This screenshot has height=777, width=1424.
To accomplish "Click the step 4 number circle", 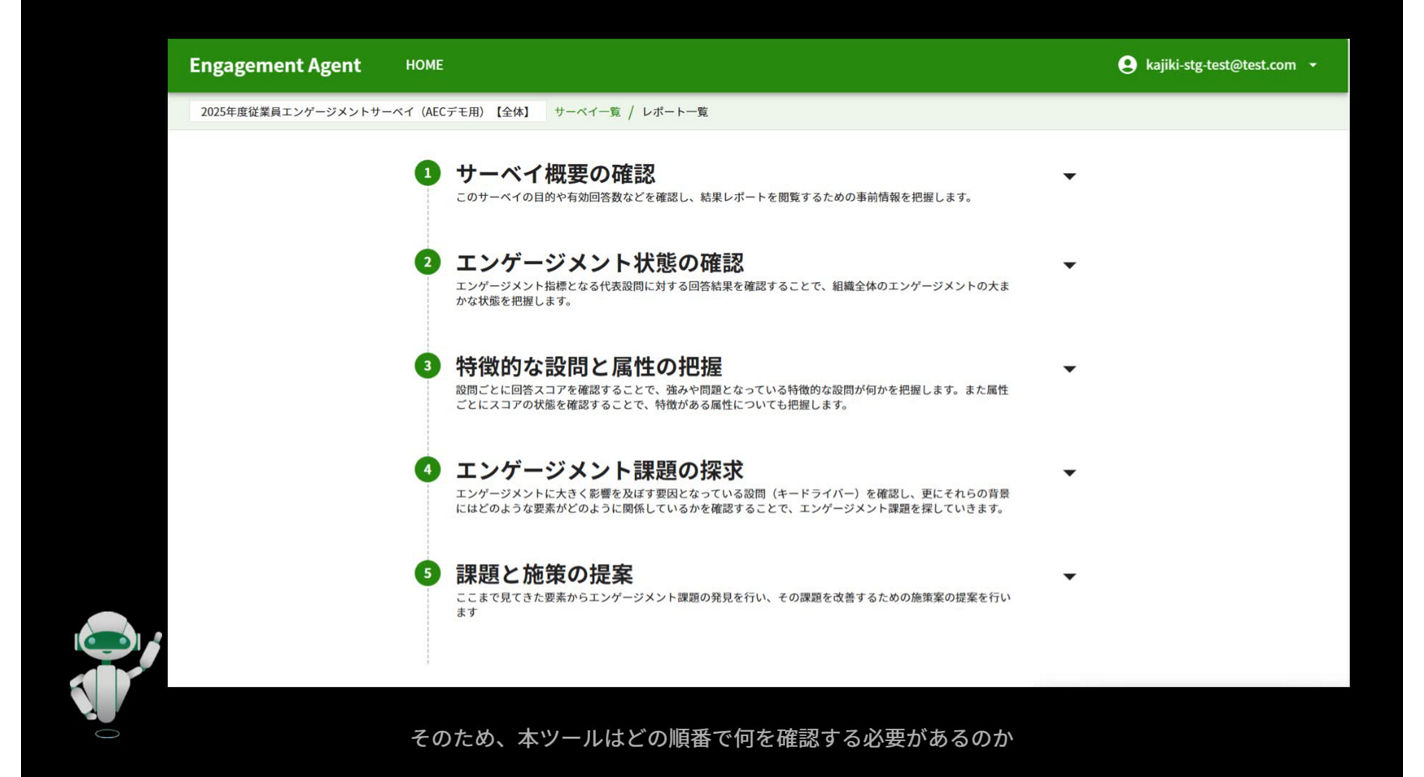I will (x=428, y=469).
